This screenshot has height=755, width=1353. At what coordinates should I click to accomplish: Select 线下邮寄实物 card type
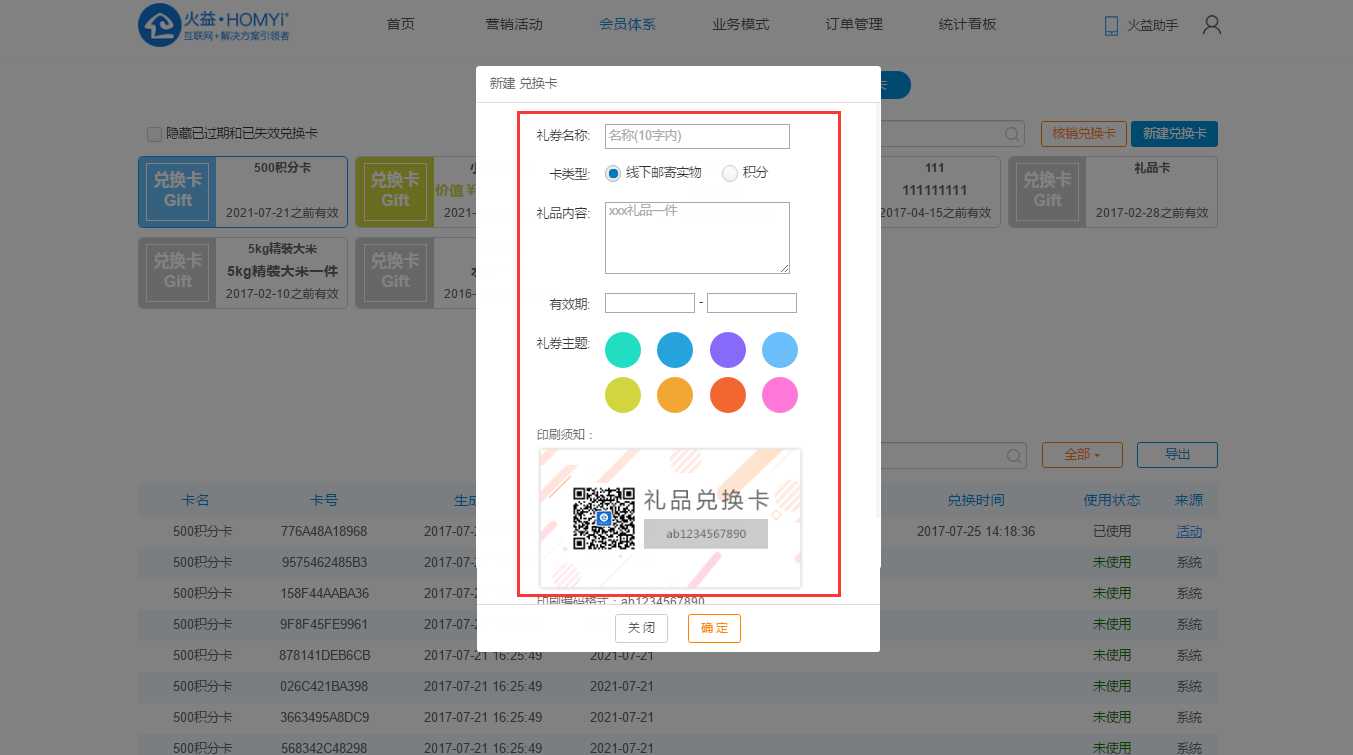click(614, 173)
